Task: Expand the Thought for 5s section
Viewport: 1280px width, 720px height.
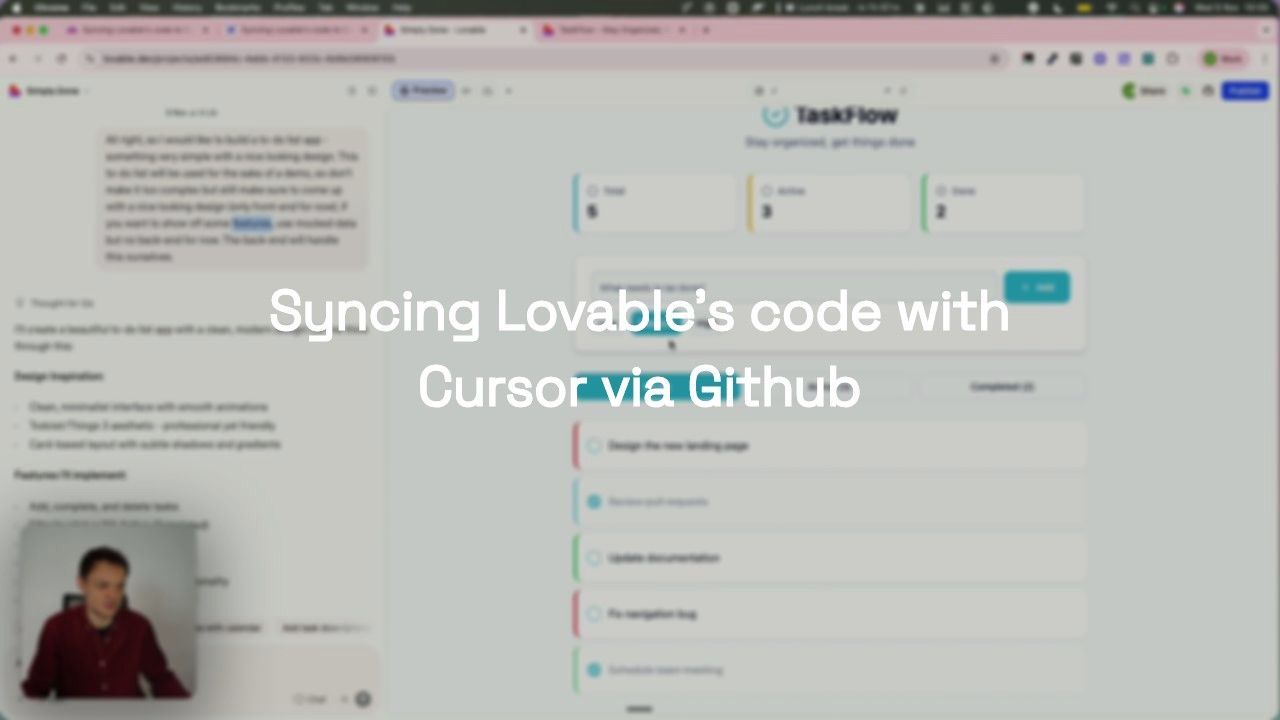Action: (55, 303)
